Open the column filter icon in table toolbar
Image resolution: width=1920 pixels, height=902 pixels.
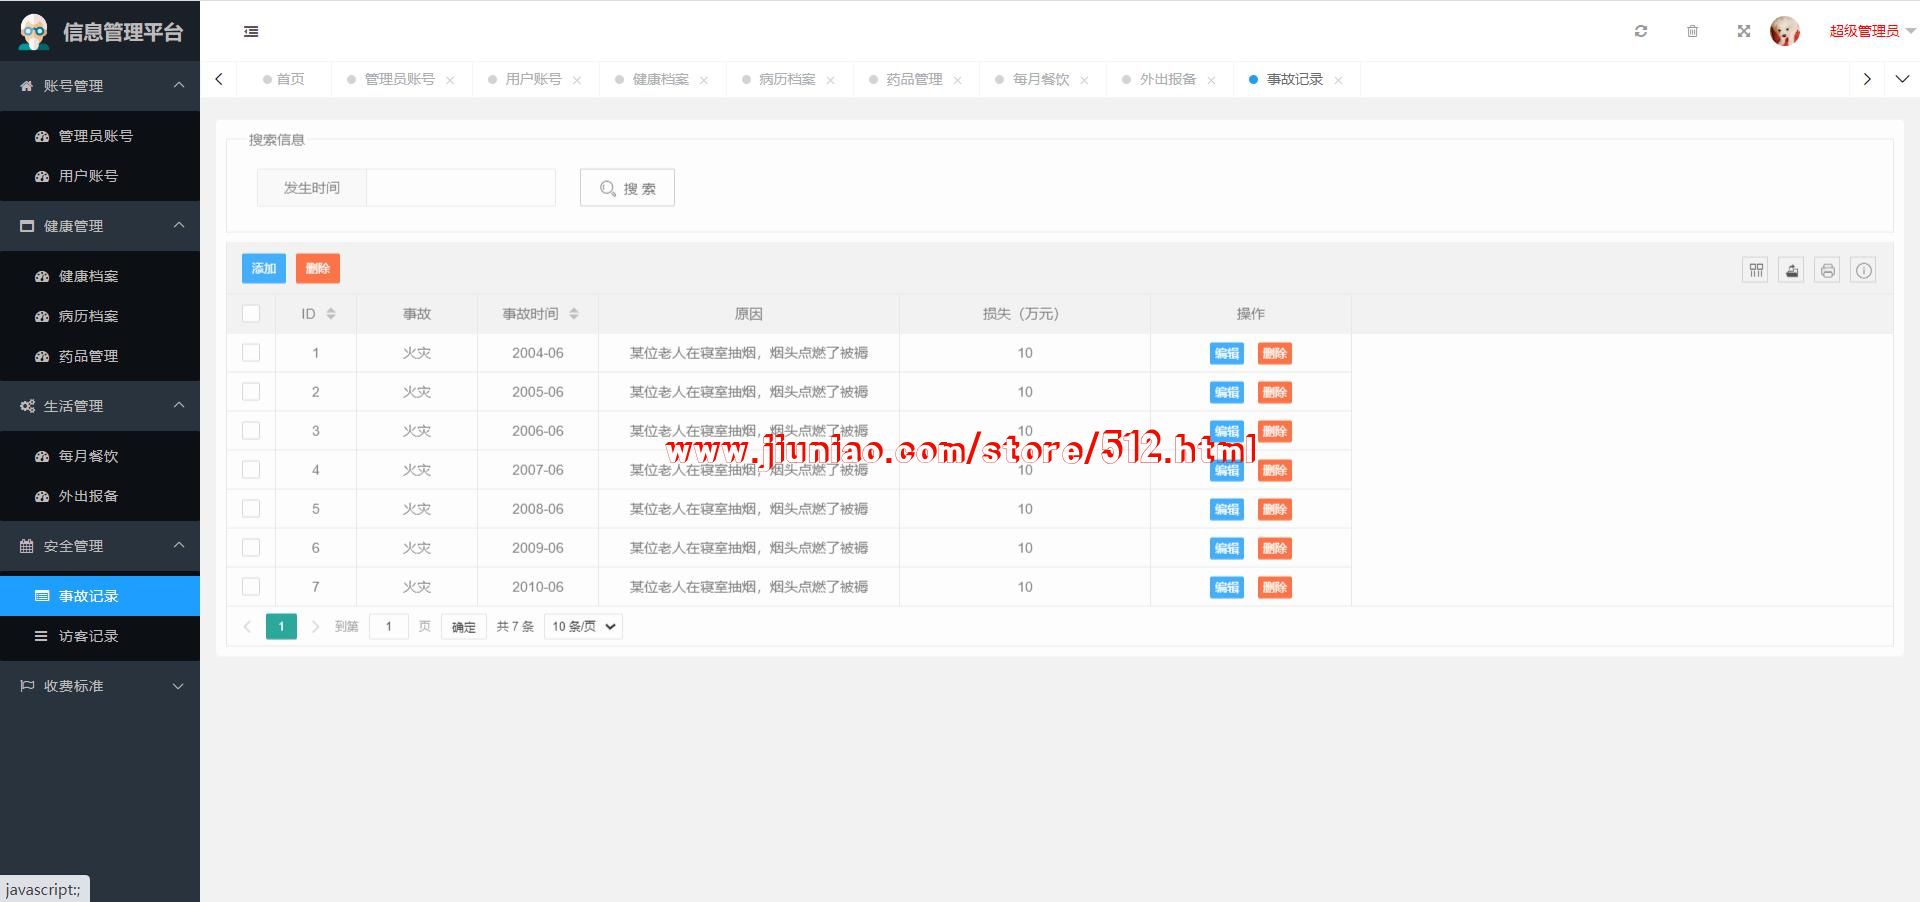[1756, 270]
